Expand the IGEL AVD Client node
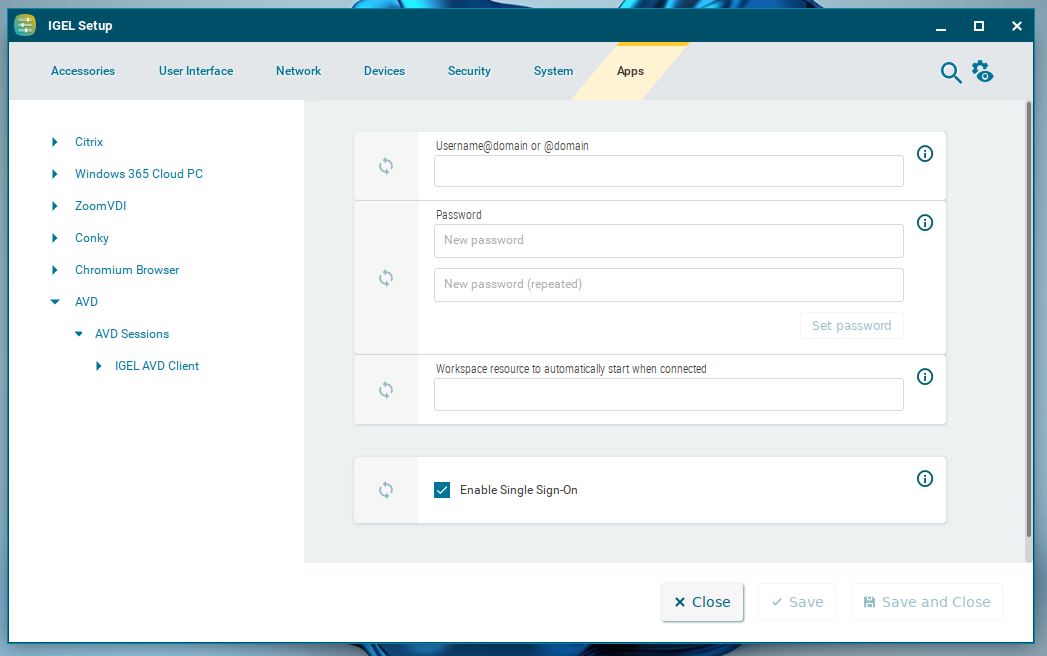This screenshot has width=1047, height=656. click(99, 365)
